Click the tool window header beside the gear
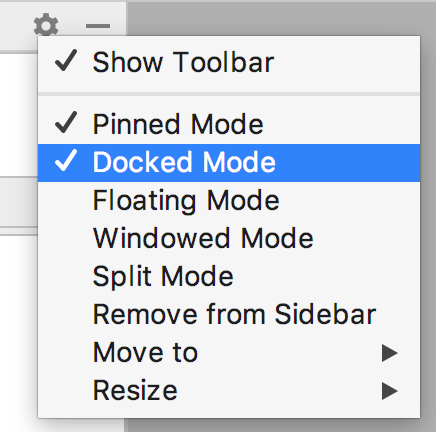This screenshot has width=436, height=432. click(17, 26)
